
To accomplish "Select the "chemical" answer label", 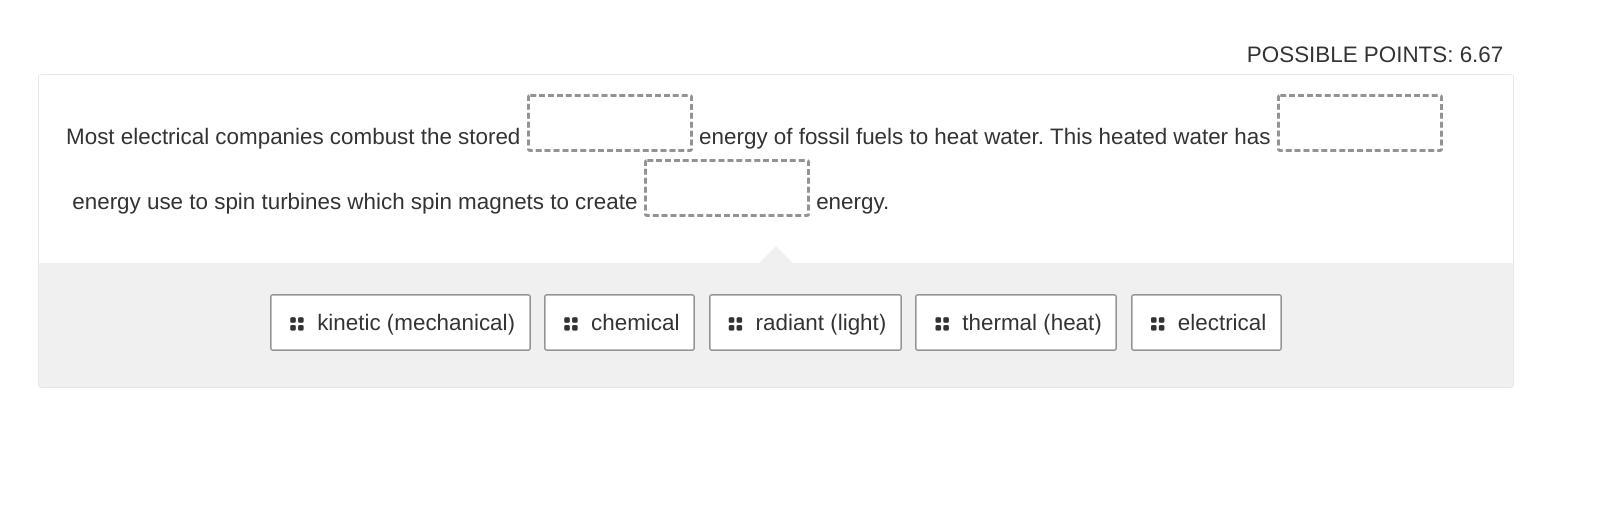I will 634,323.
